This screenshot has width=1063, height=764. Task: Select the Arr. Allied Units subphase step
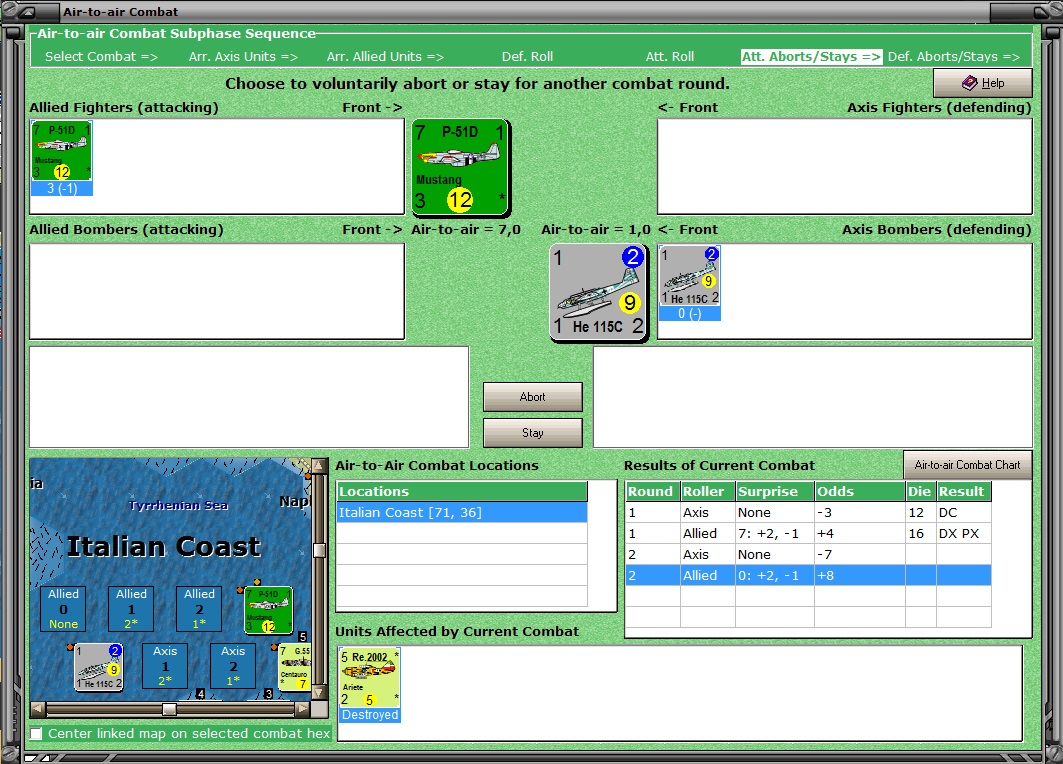[x=385, y=57]
